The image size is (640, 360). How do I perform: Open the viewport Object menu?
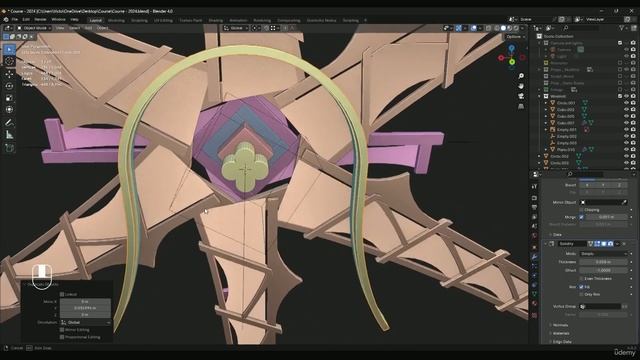pyautogui.click(x=102, y=28)
